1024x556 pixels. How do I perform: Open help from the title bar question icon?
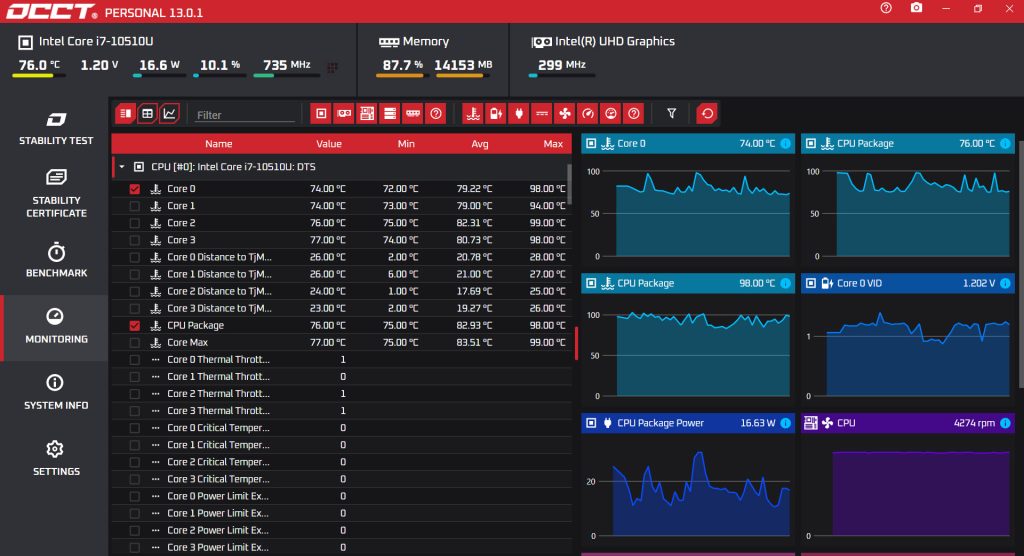[886, 8]
